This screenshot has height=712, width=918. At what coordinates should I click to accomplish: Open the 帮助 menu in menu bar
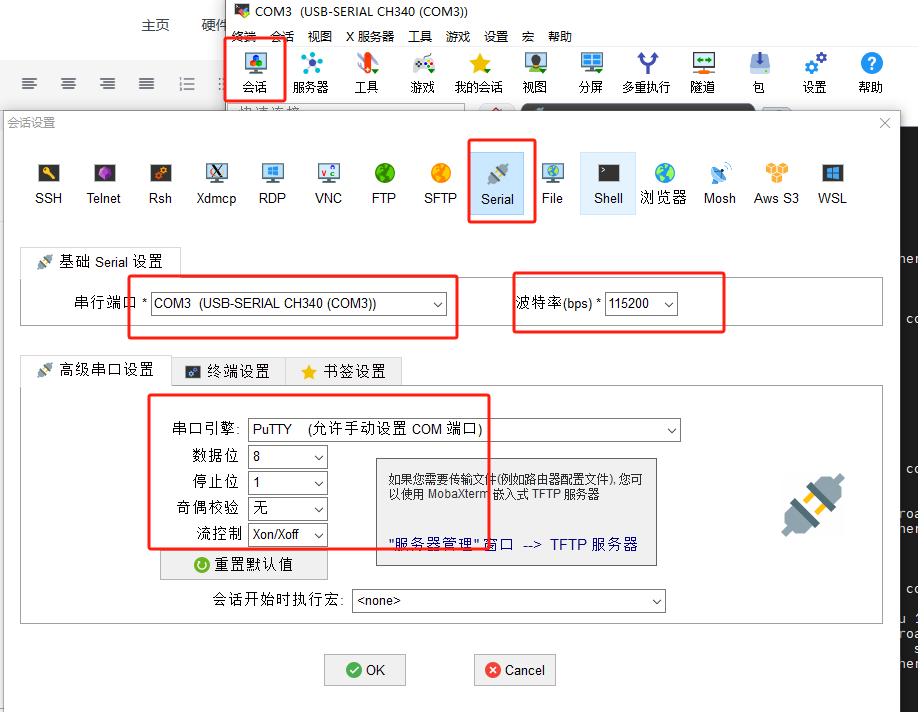point(560,36)
